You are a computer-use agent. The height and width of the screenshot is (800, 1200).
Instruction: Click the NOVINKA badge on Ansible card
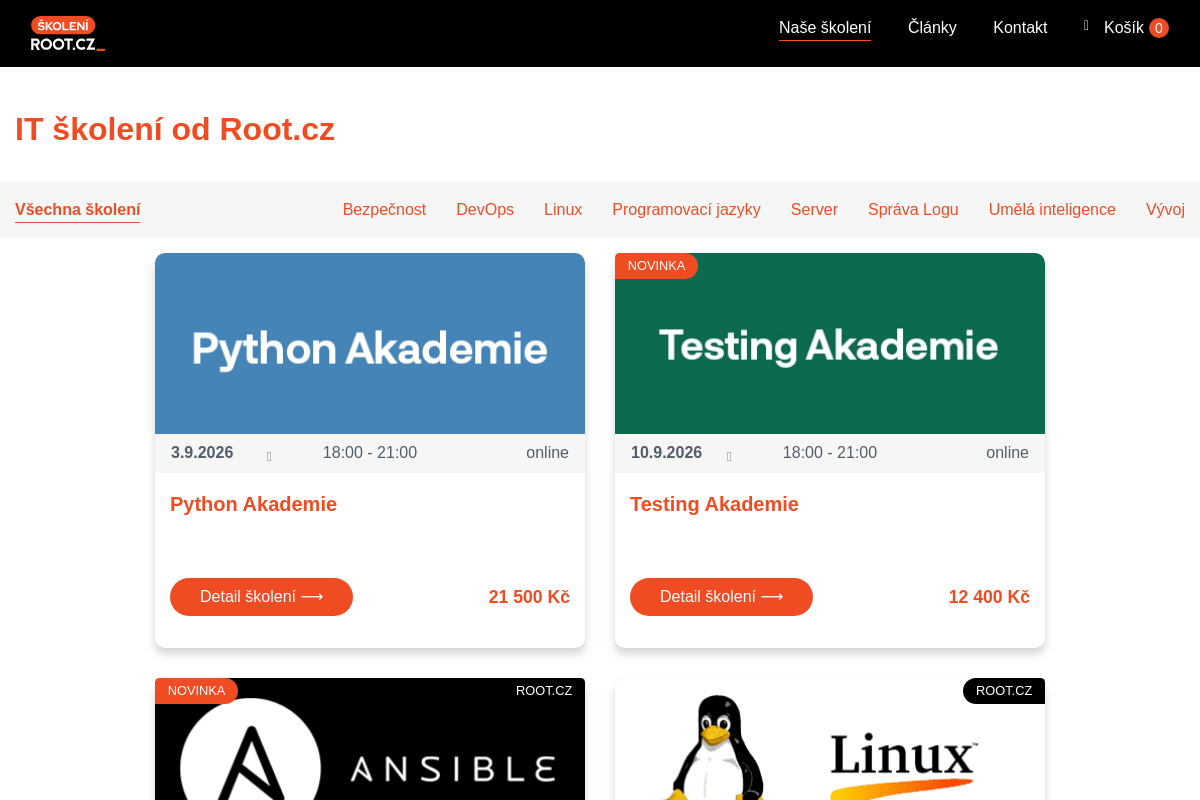[196, 691]
